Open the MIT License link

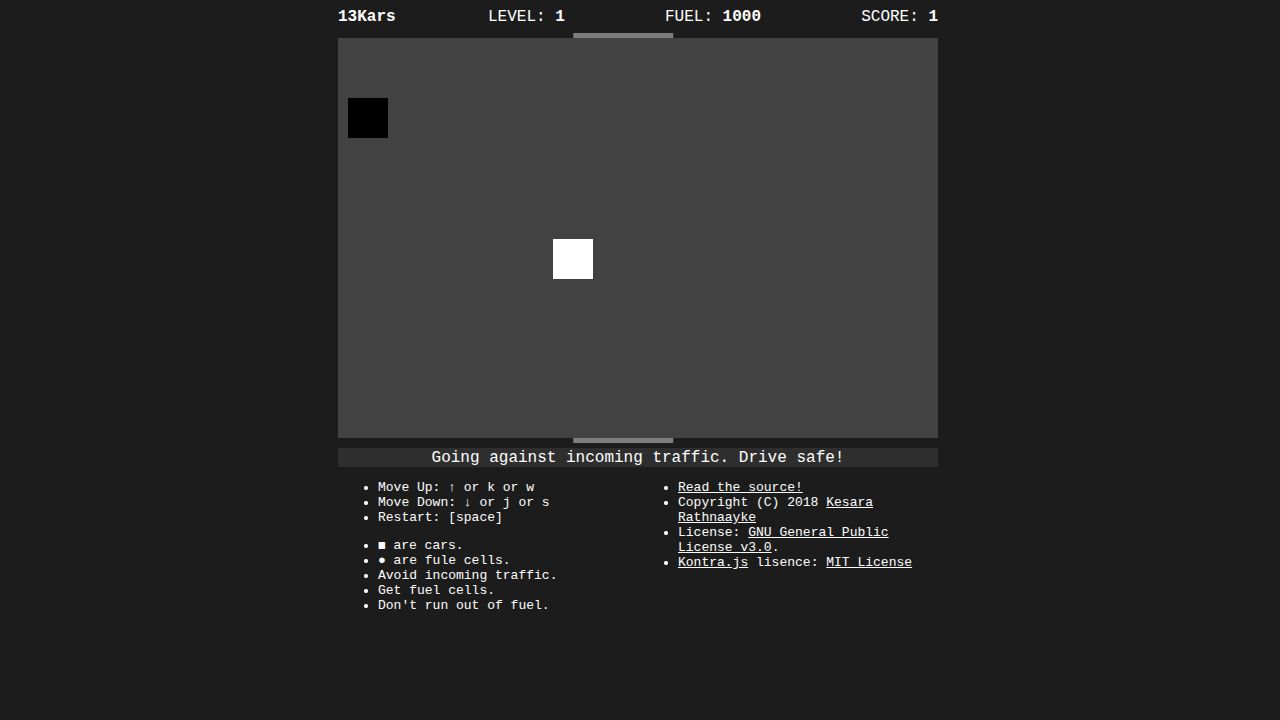869,562
